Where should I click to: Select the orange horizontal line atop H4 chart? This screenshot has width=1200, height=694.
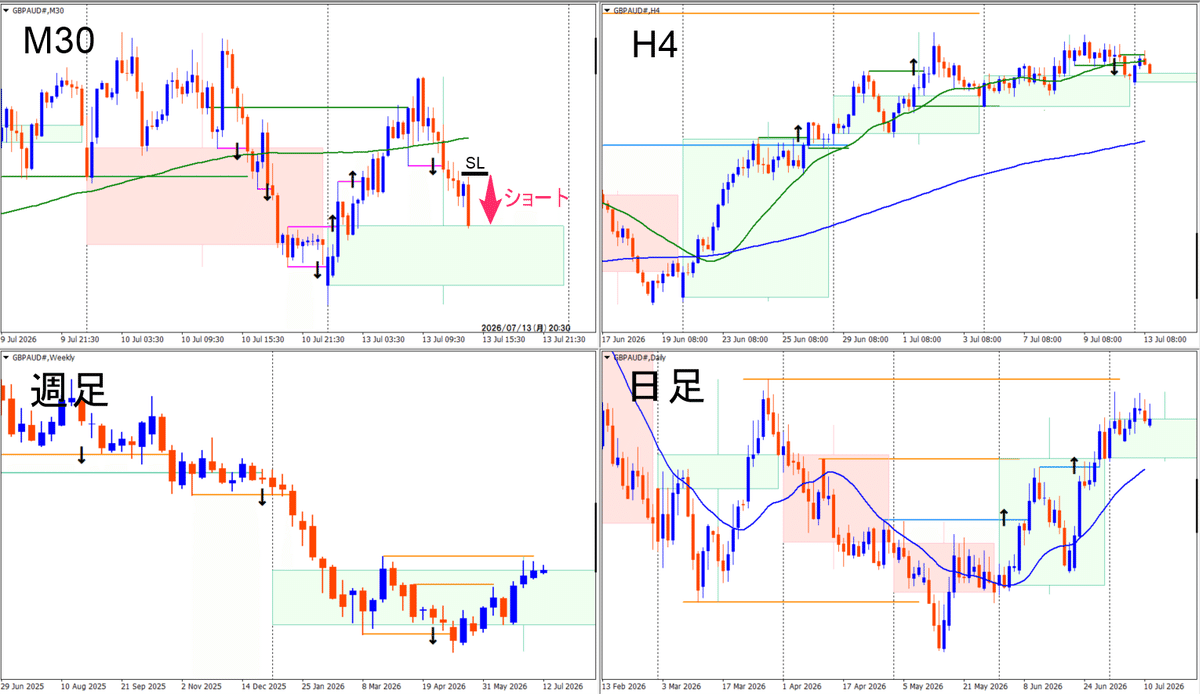[790, 13]
